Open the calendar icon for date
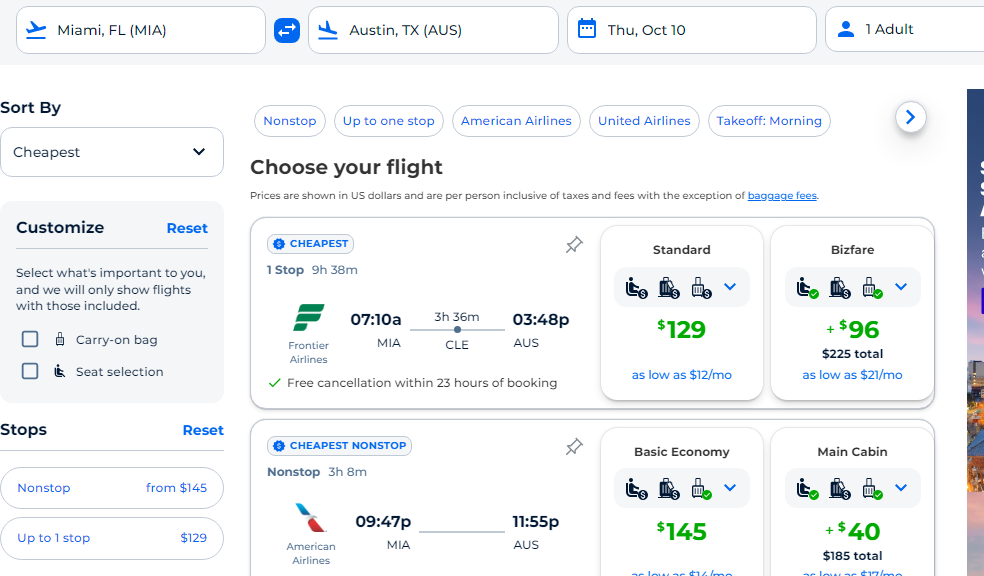 (x=587, y=29)
